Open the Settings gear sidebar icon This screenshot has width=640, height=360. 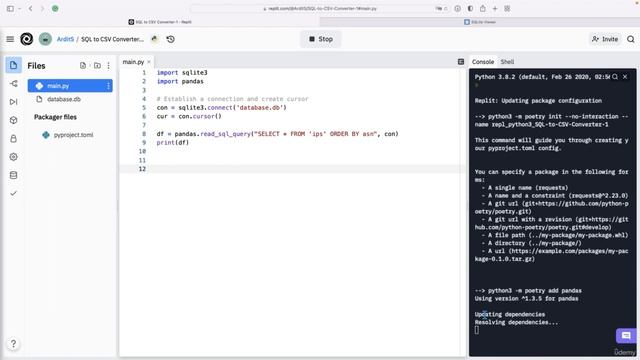(13, 157)
